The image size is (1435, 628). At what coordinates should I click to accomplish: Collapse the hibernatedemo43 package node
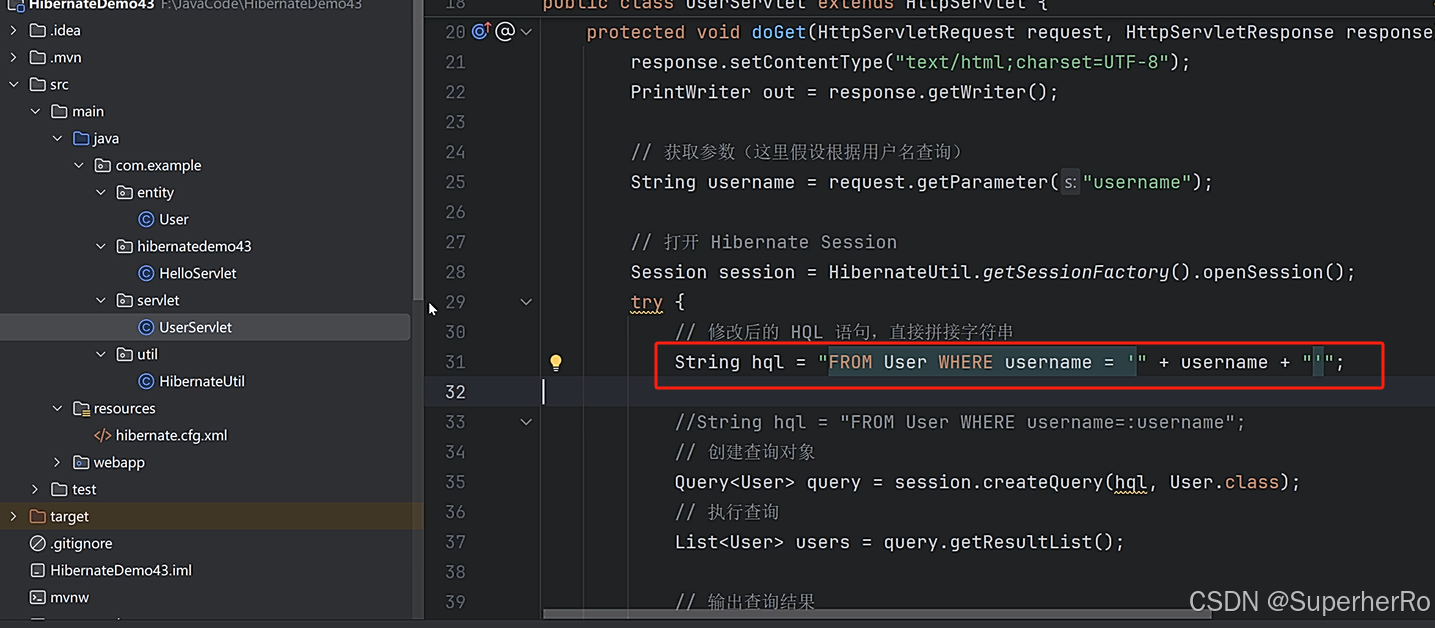pyautogui.click(x=101, y=246)
